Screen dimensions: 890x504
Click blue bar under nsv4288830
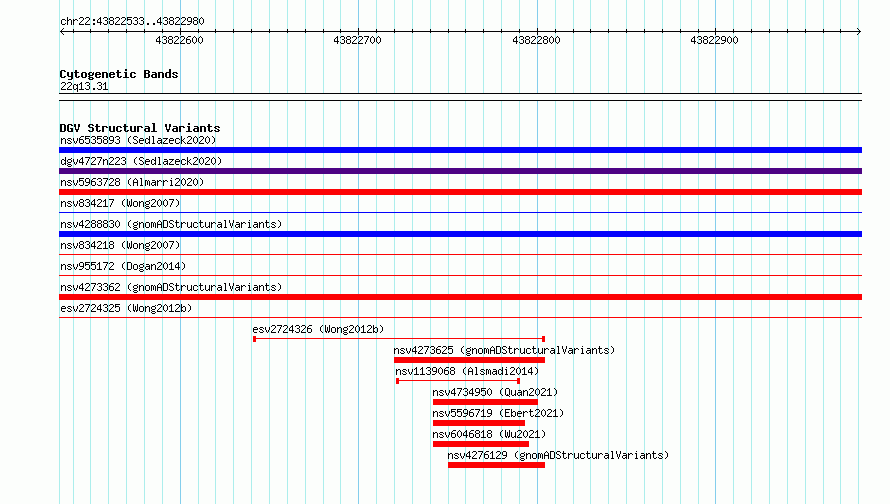tap(460, 234)
